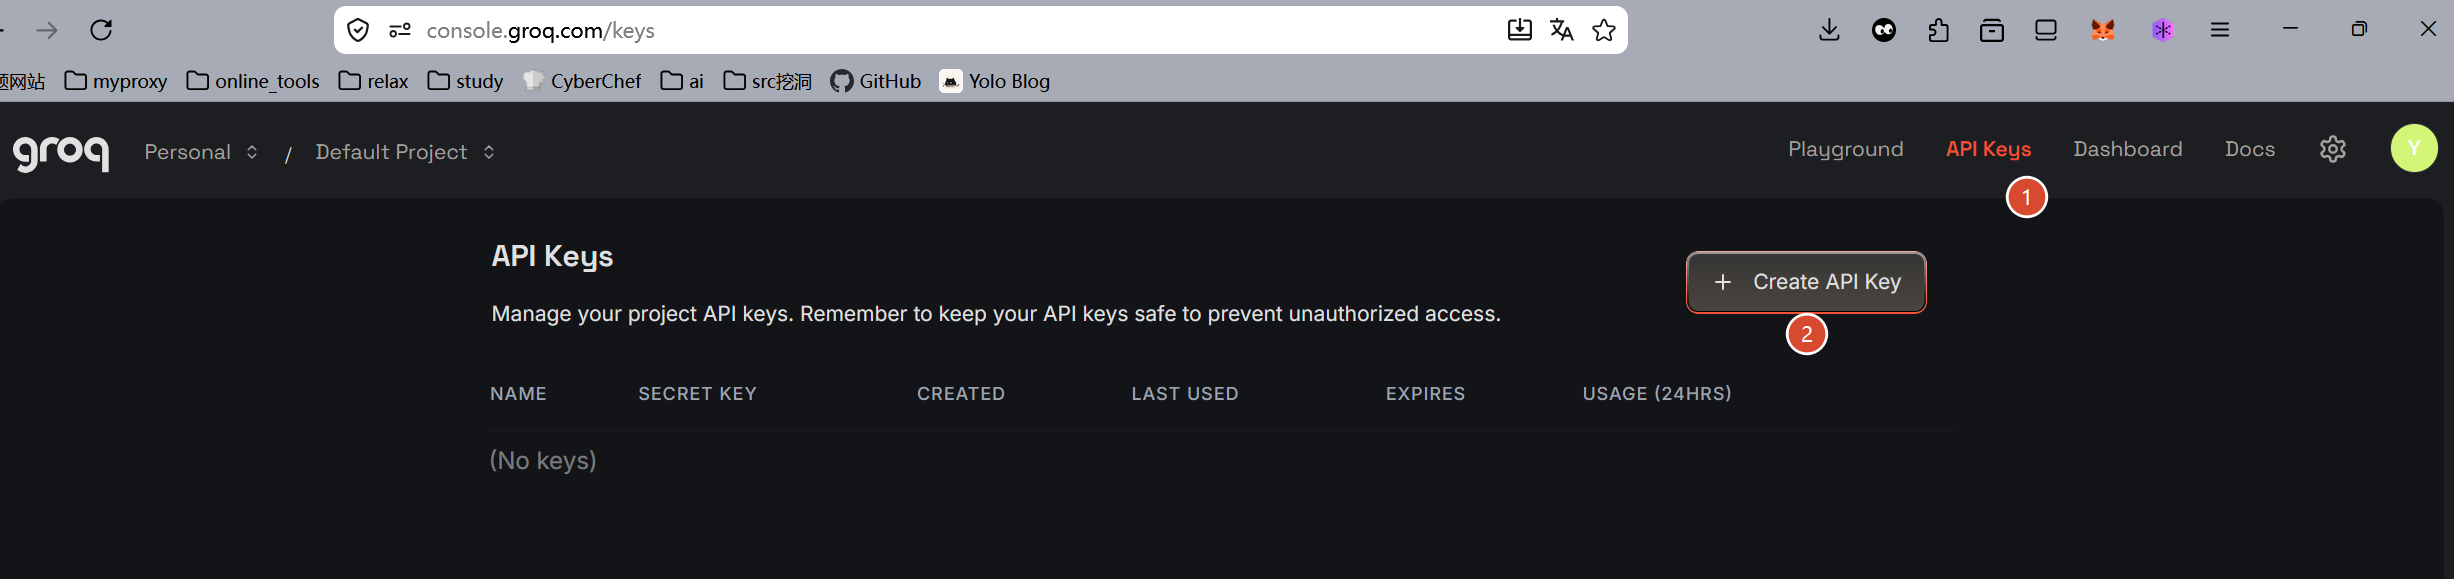This screenshot has height=579, width=2454.
Task: Open the user avatar Y menu
Action: tap(2414, 148)
